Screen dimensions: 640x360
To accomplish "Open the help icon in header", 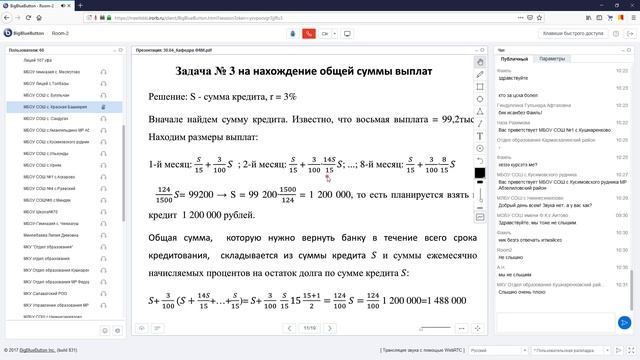I will point(616,33).
